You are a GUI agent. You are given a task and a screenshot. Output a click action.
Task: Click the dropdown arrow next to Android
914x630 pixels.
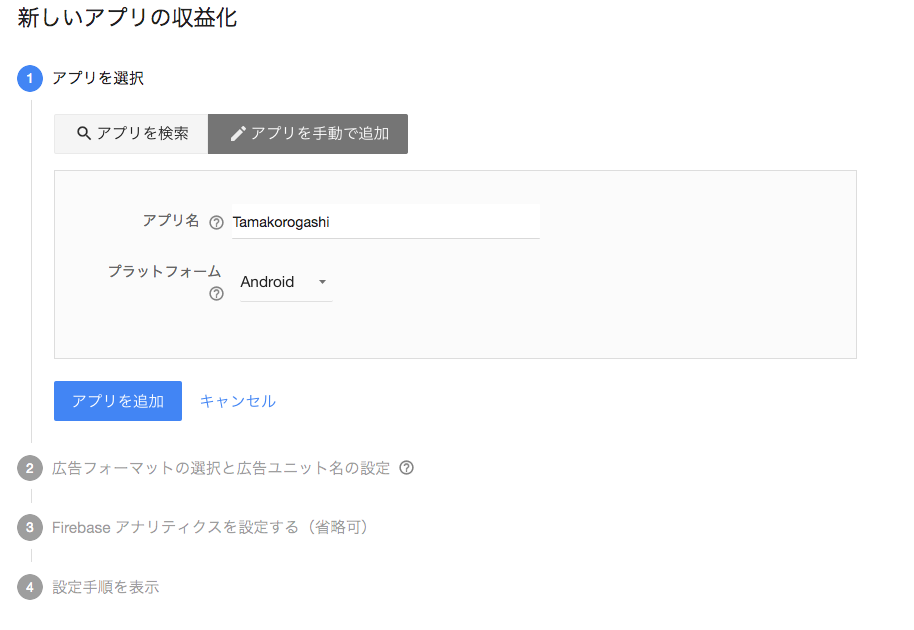coord(322,282)
